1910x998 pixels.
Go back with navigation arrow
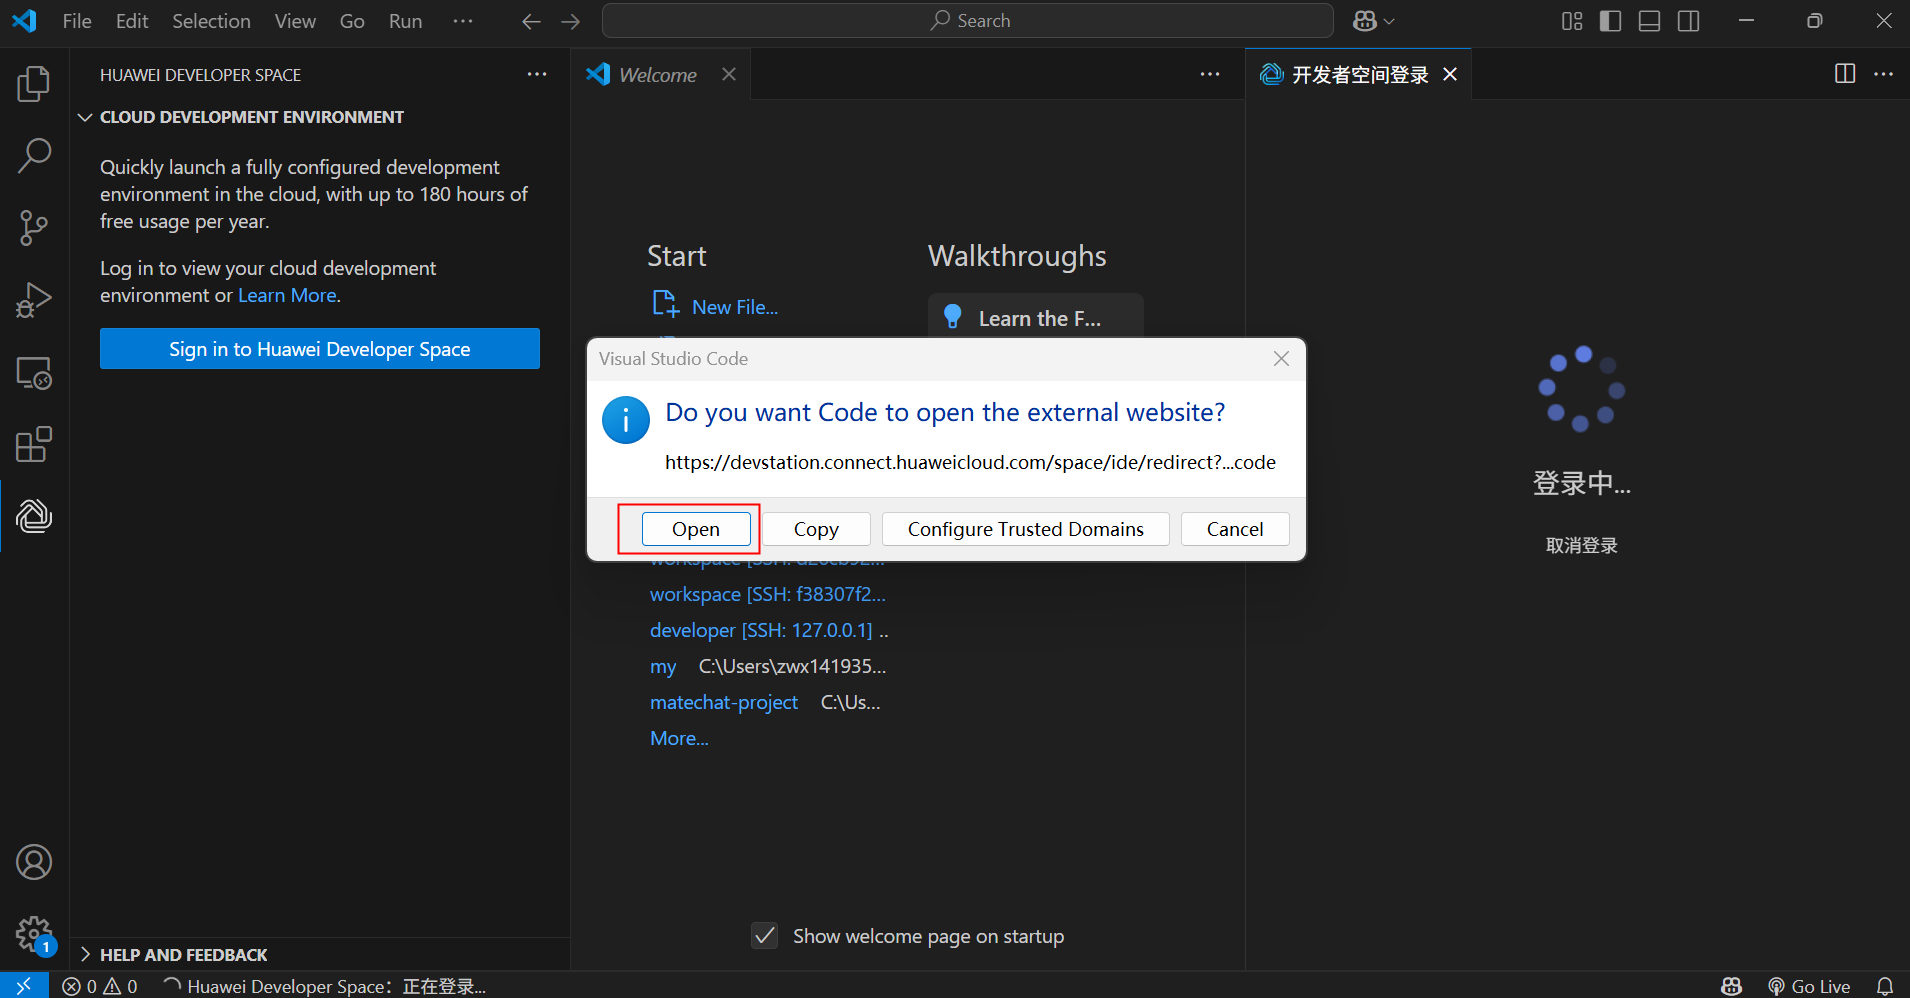coord(531,21)
